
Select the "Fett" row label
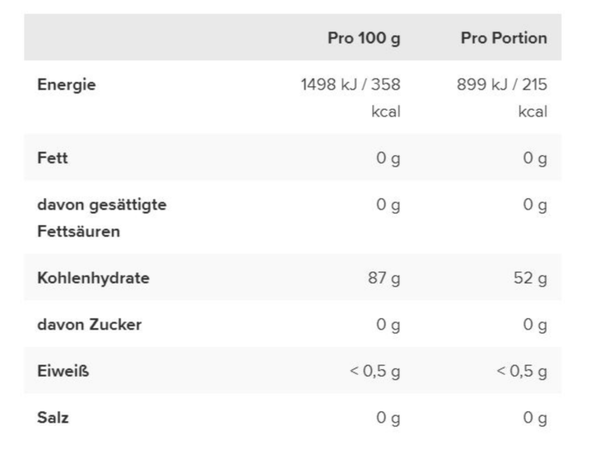pos(52,158)
